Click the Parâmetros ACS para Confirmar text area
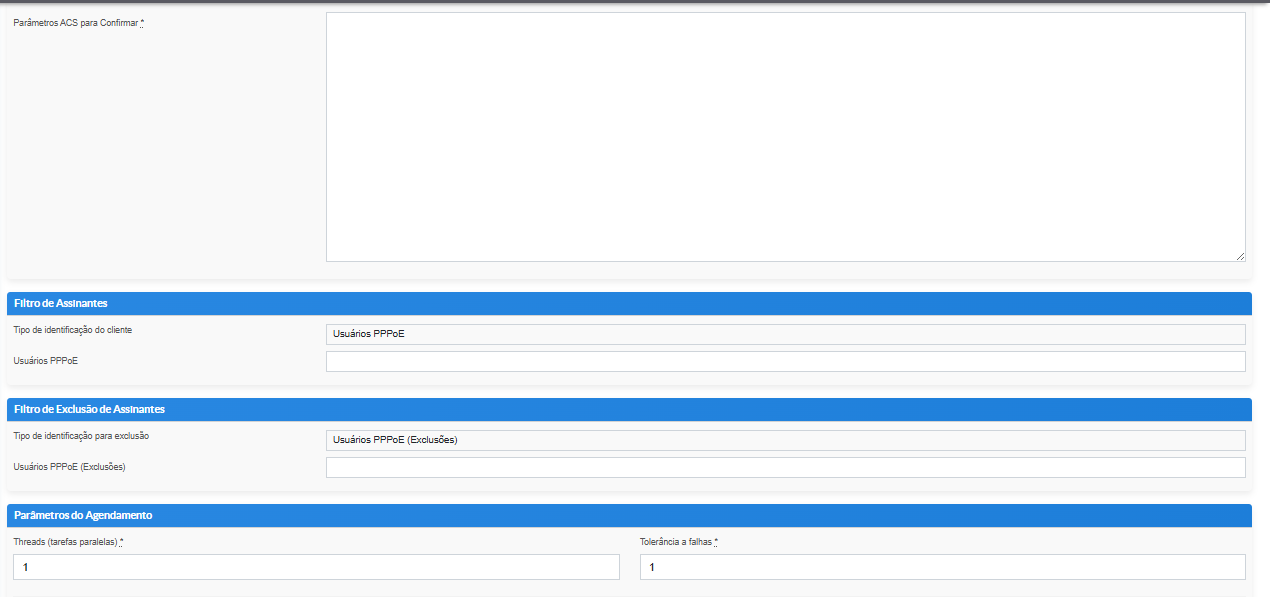This screenshot has width=1270, height=597. (785, 137)
